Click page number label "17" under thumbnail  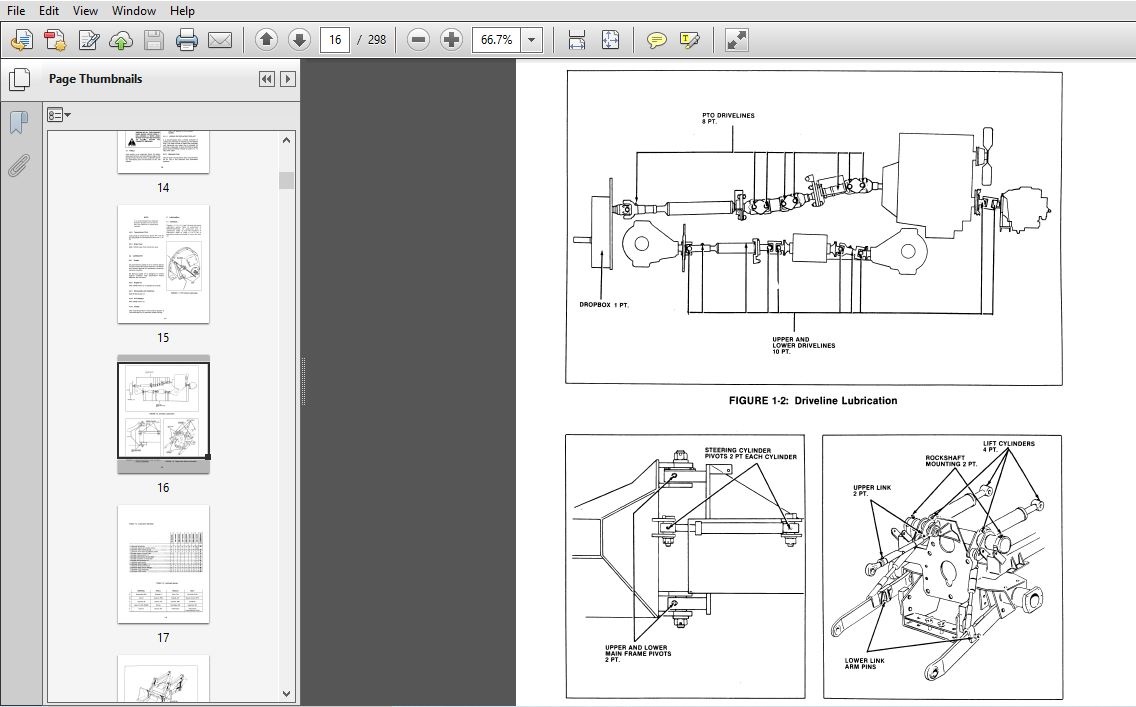click(x=163, y=637)
